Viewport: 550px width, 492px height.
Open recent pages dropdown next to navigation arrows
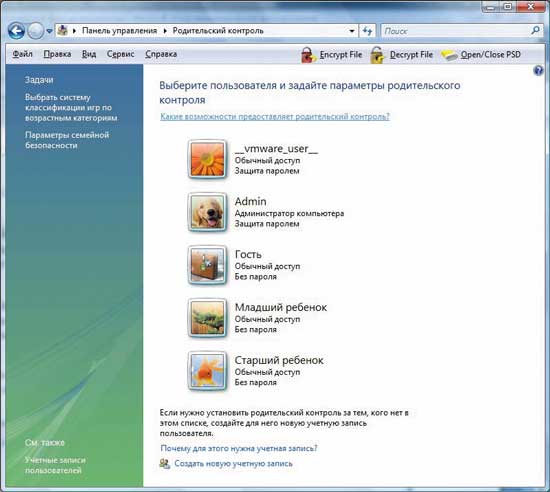click(49, 31)
